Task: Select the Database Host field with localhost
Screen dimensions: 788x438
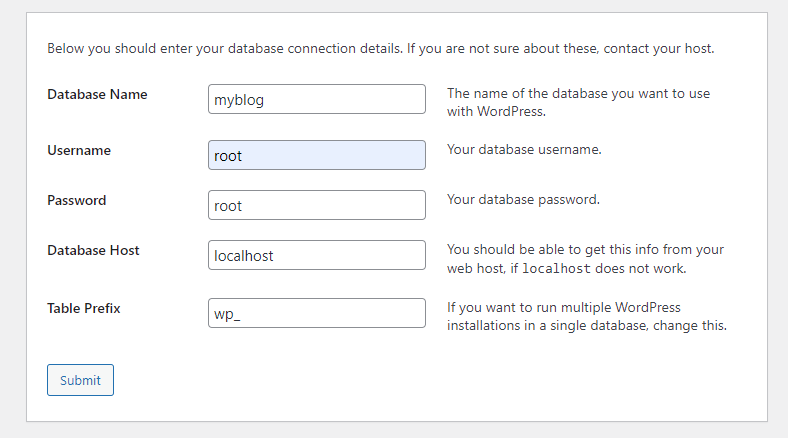Action: [316, 255]
